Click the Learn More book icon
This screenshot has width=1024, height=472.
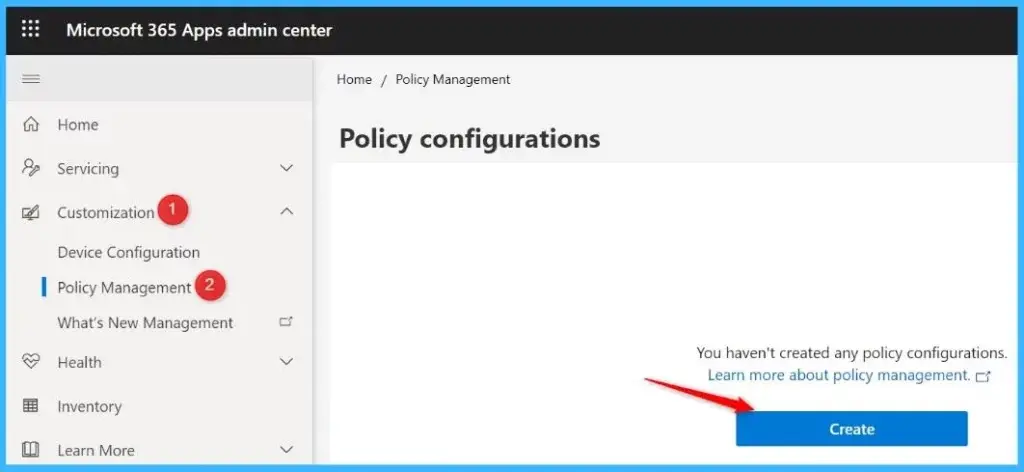[31, 450]
